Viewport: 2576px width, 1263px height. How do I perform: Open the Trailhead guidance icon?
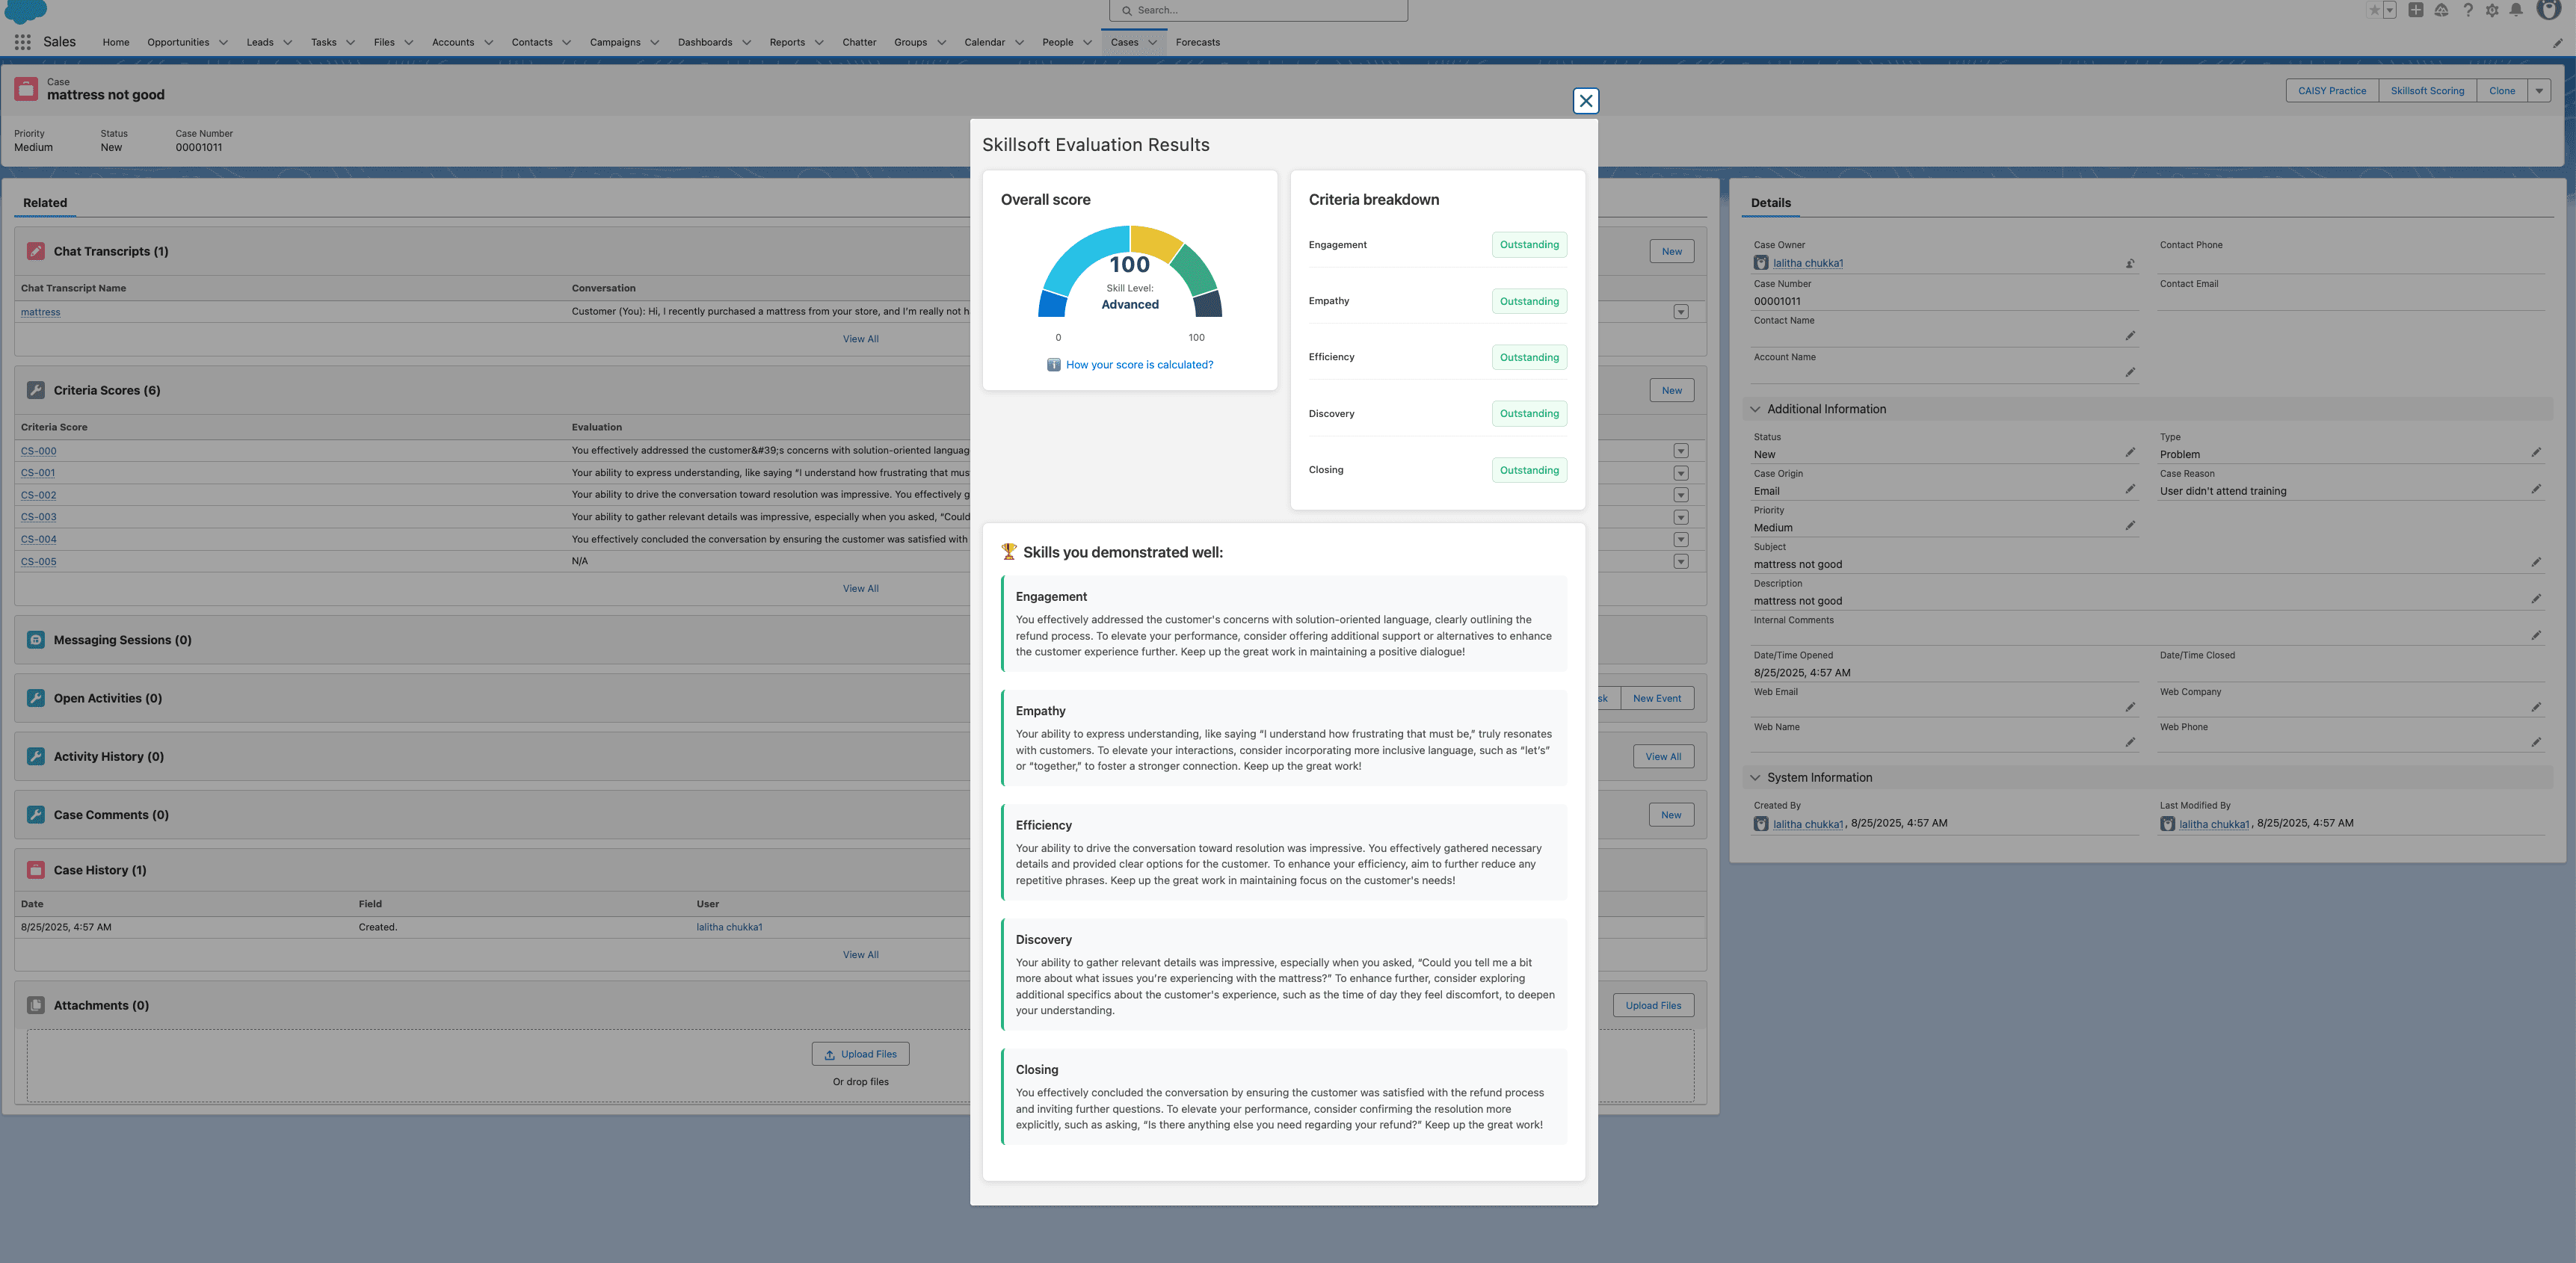2441,10
